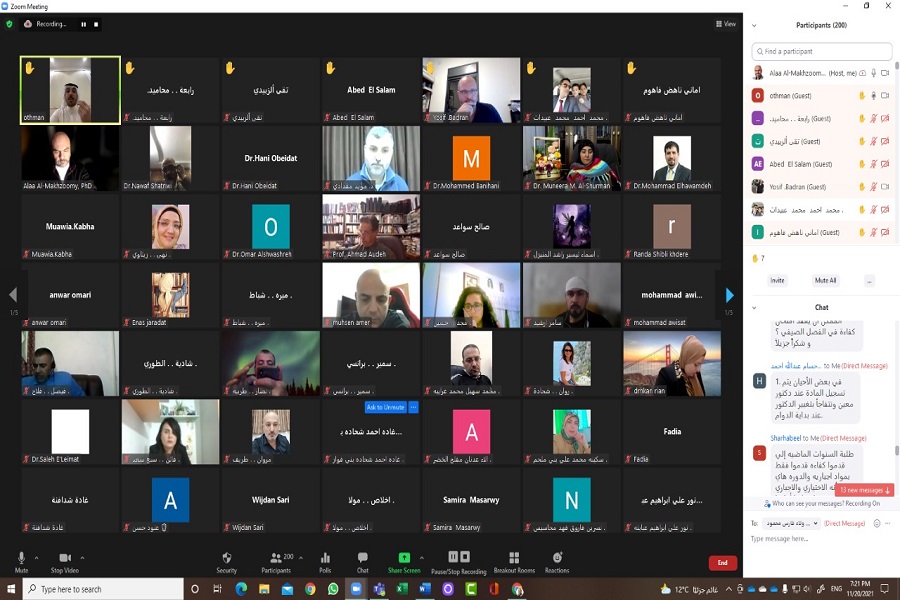Open the caret next to Participants 200
The height and width of the screenshot is (600, 900).
tap(301, 558)
